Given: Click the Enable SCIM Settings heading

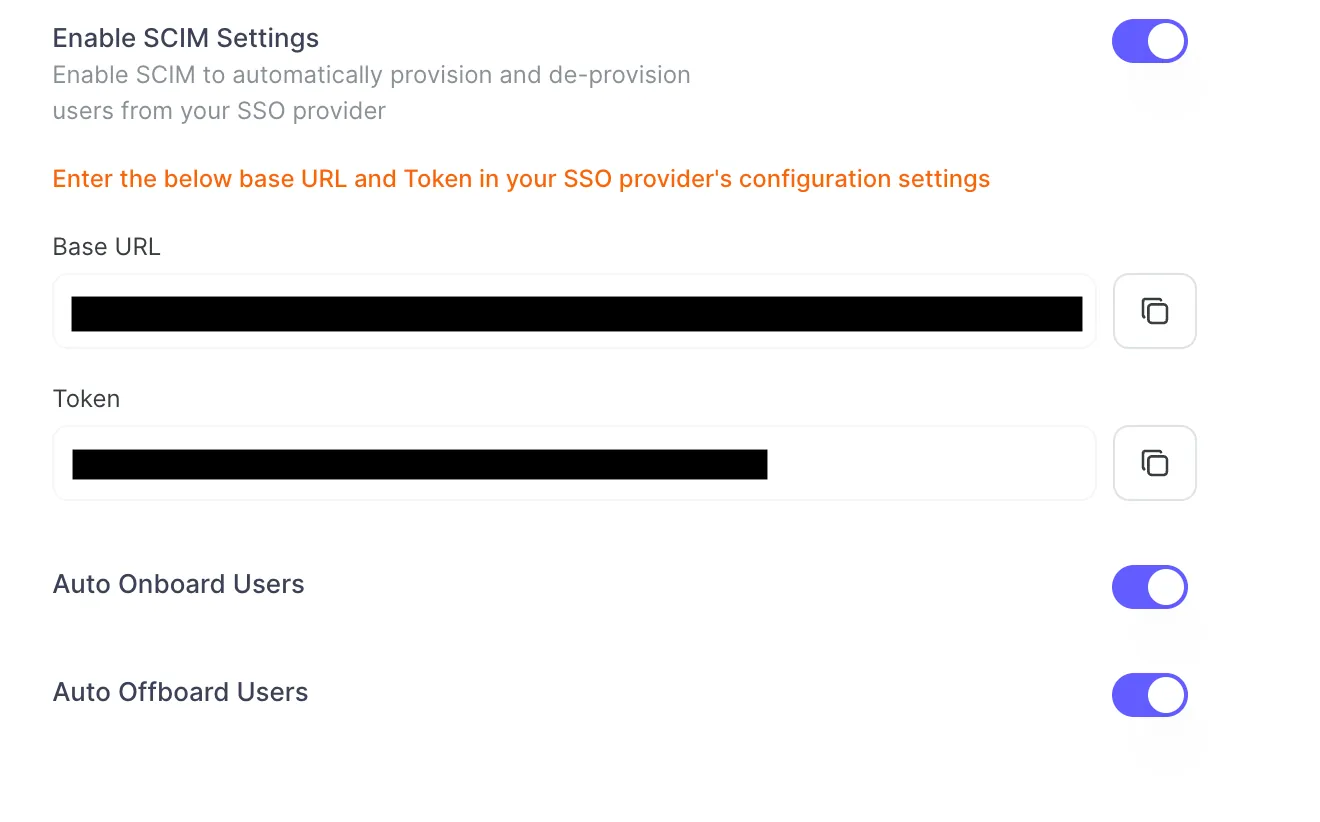Looking at the screenshot, I should [185, 37].
